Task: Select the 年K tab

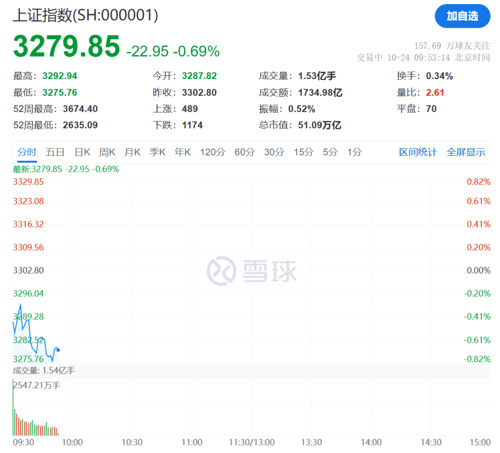Action: pyautogui.click(x=183, y=152)
